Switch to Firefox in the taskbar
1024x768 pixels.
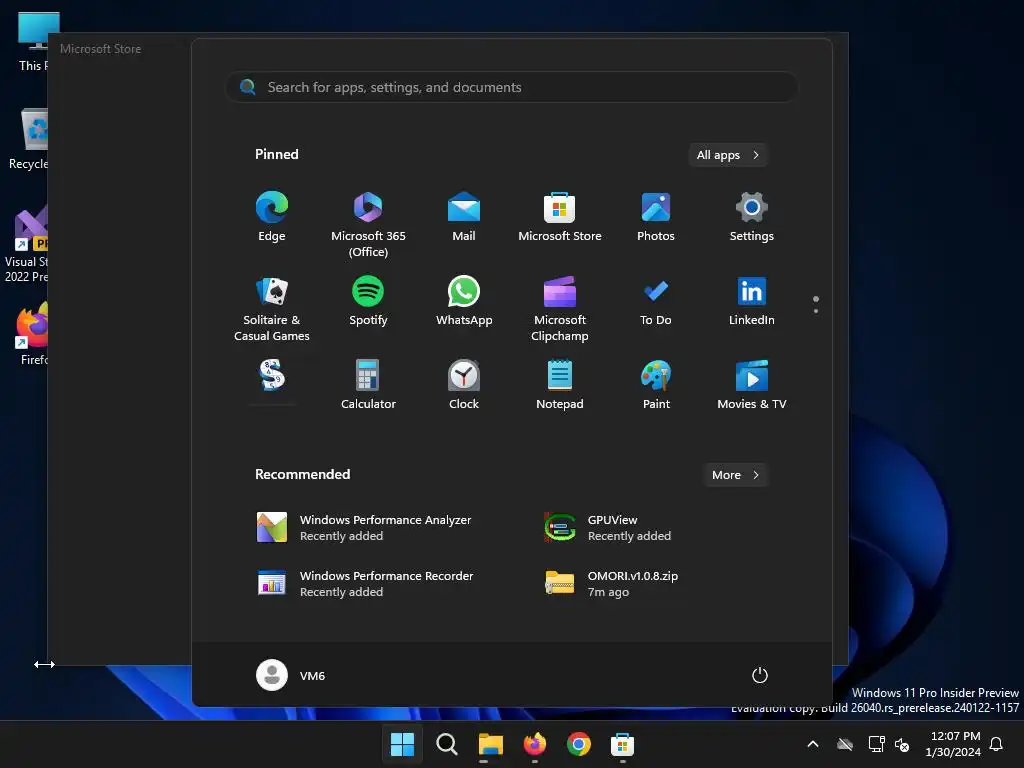pyautogui.click(x=535, y=744)
